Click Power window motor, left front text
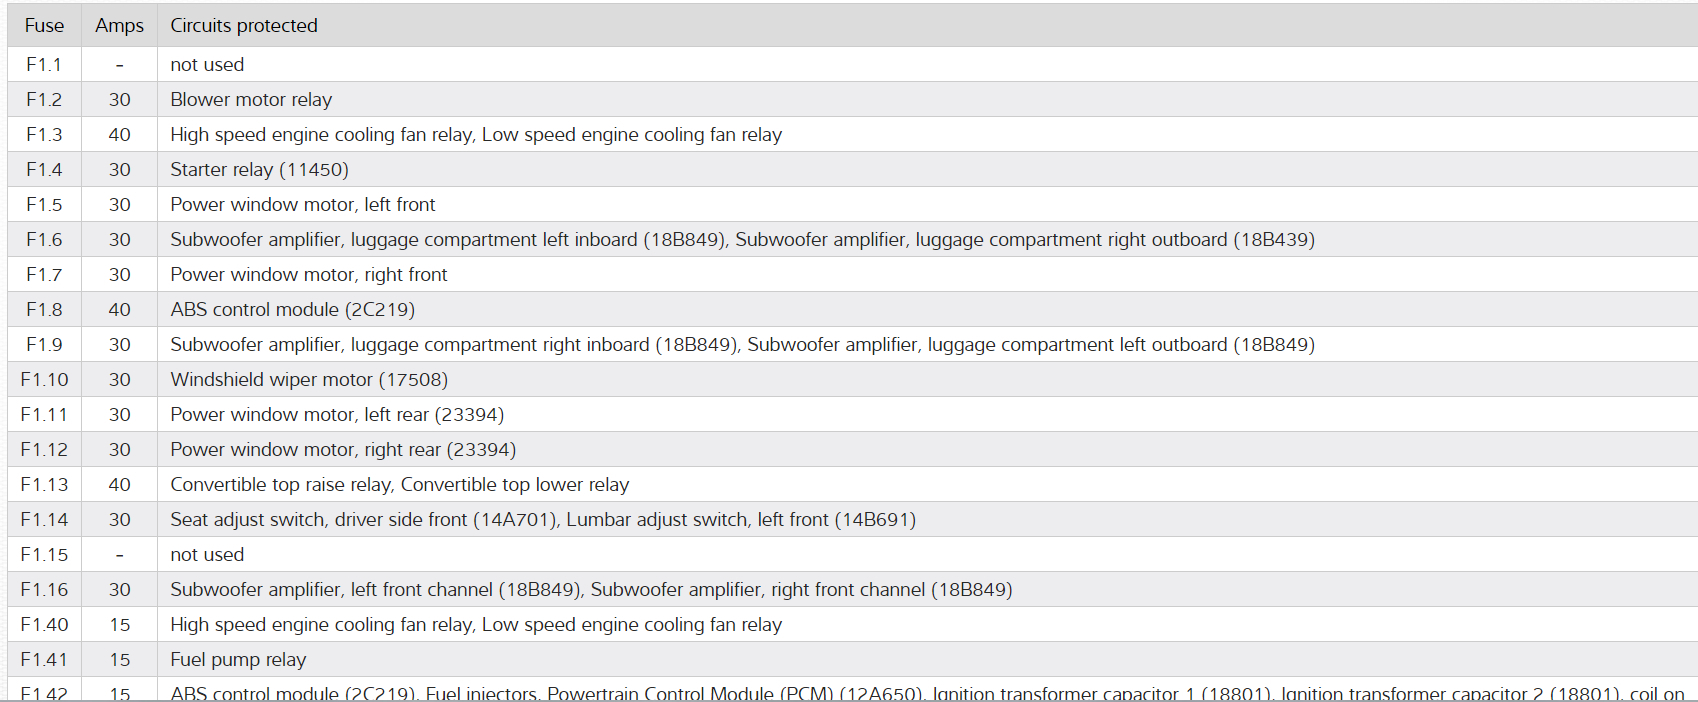Image resolution: width=1698 pixels, height=702 pixels. click(x=302, y=205)
